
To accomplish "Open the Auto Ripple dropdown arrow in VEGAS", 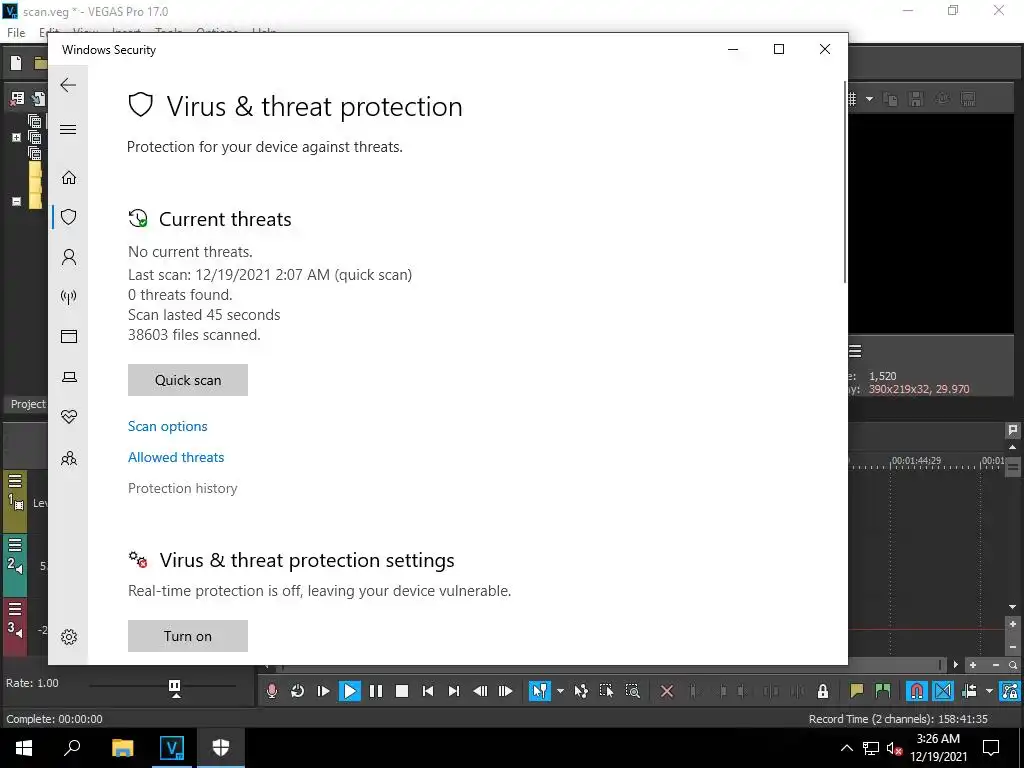I will 989,691.
